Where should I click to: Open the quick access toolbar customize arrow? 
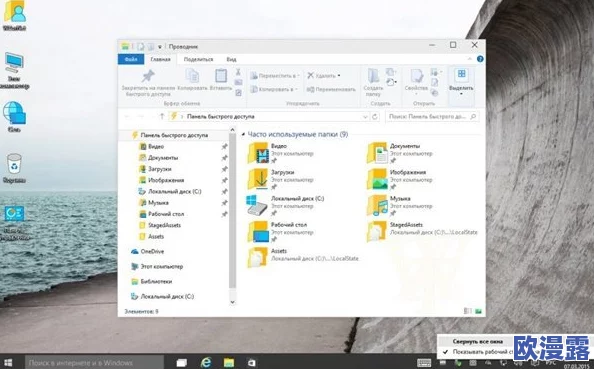tap(159, 47)
